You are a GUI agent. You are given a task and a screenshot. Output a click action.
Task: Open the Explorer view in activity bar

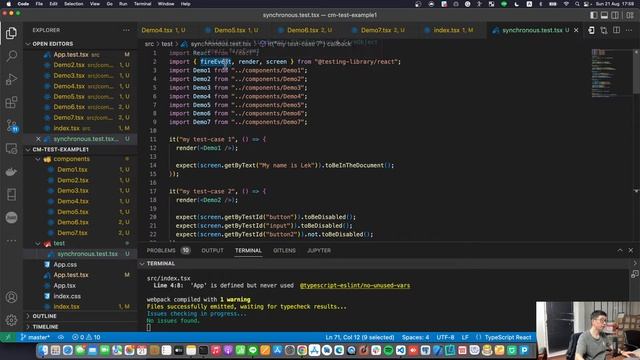(x=11, y=33)
